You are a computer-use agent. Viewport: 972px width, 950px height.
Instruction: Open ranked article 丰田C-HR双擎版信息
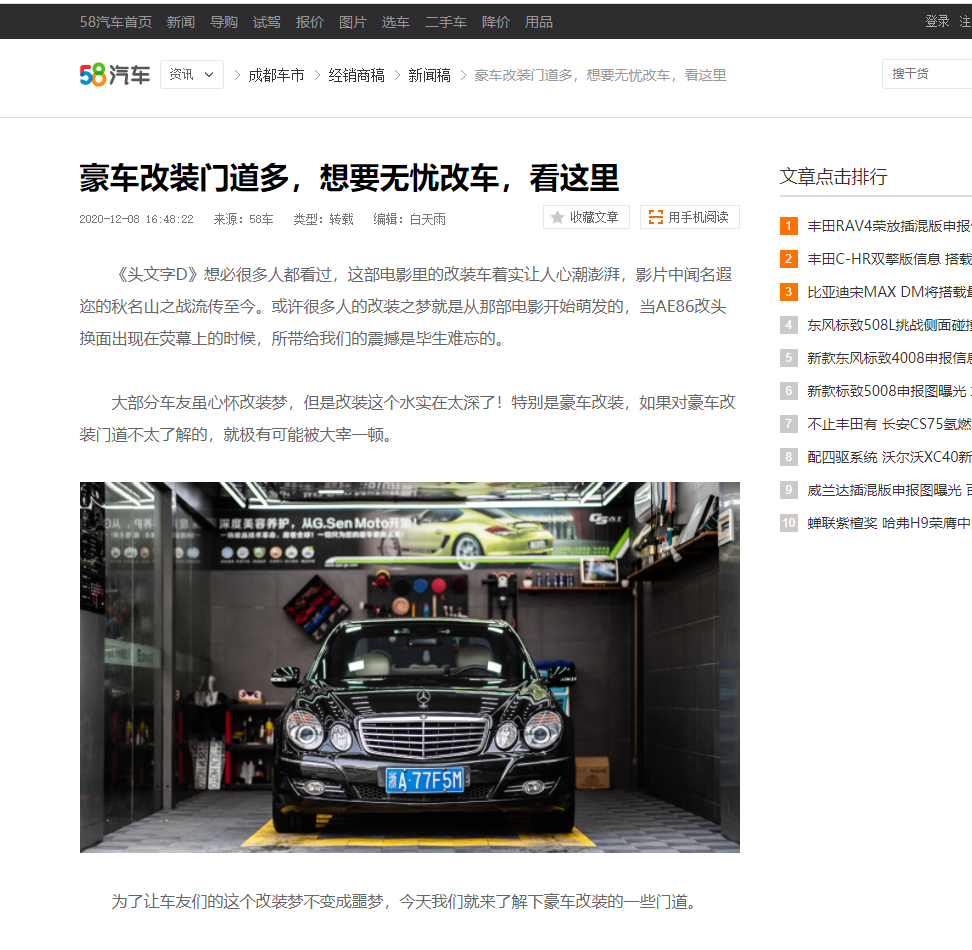point(889,259)
